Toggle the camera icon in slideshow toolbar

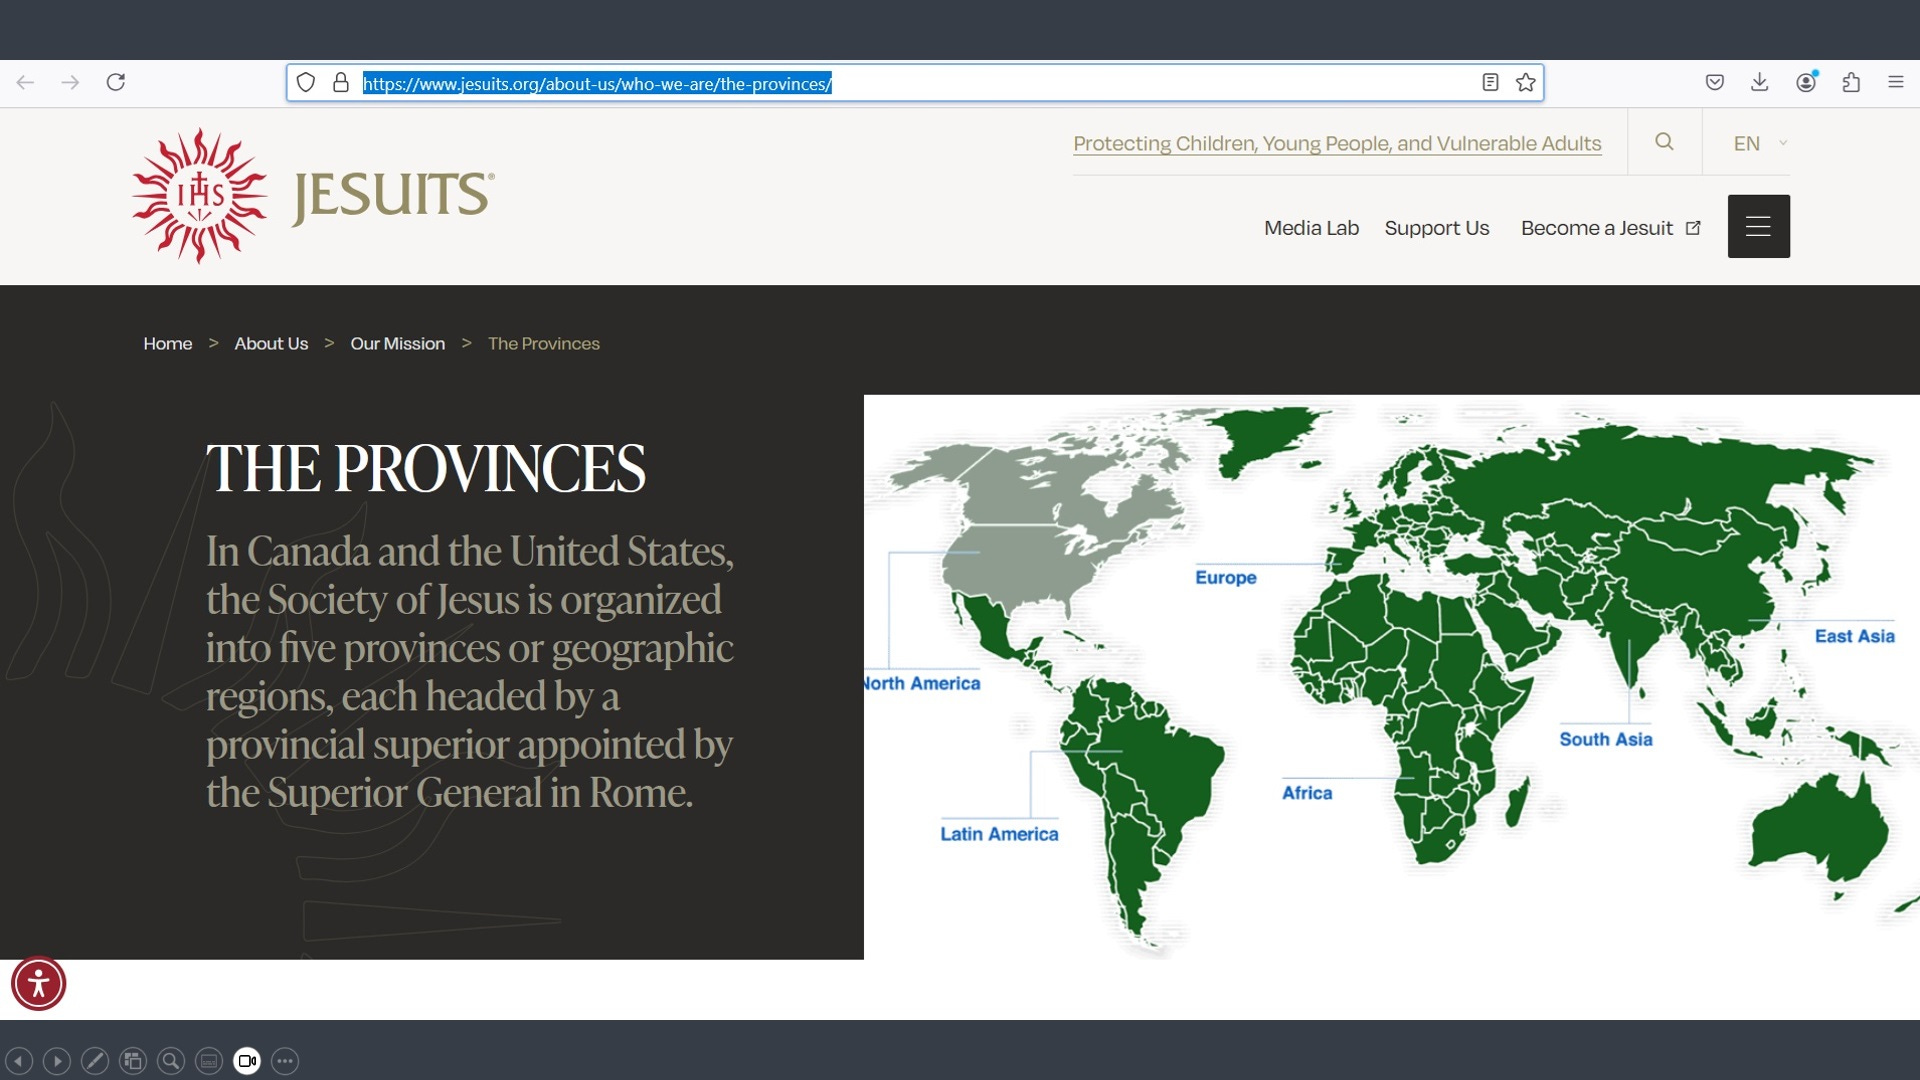(x=247, y=1061)
